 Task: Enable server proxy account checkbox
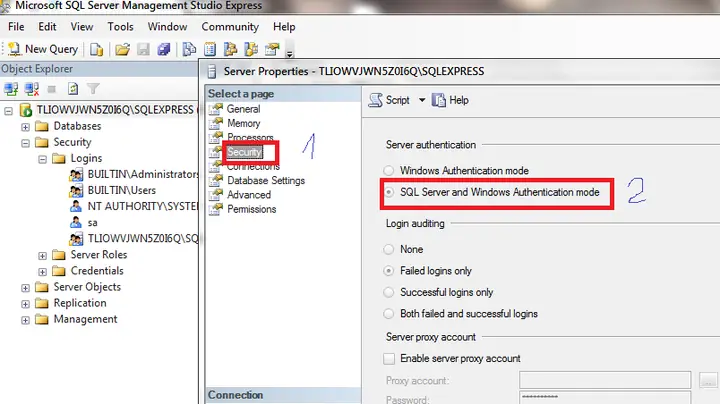389,359
